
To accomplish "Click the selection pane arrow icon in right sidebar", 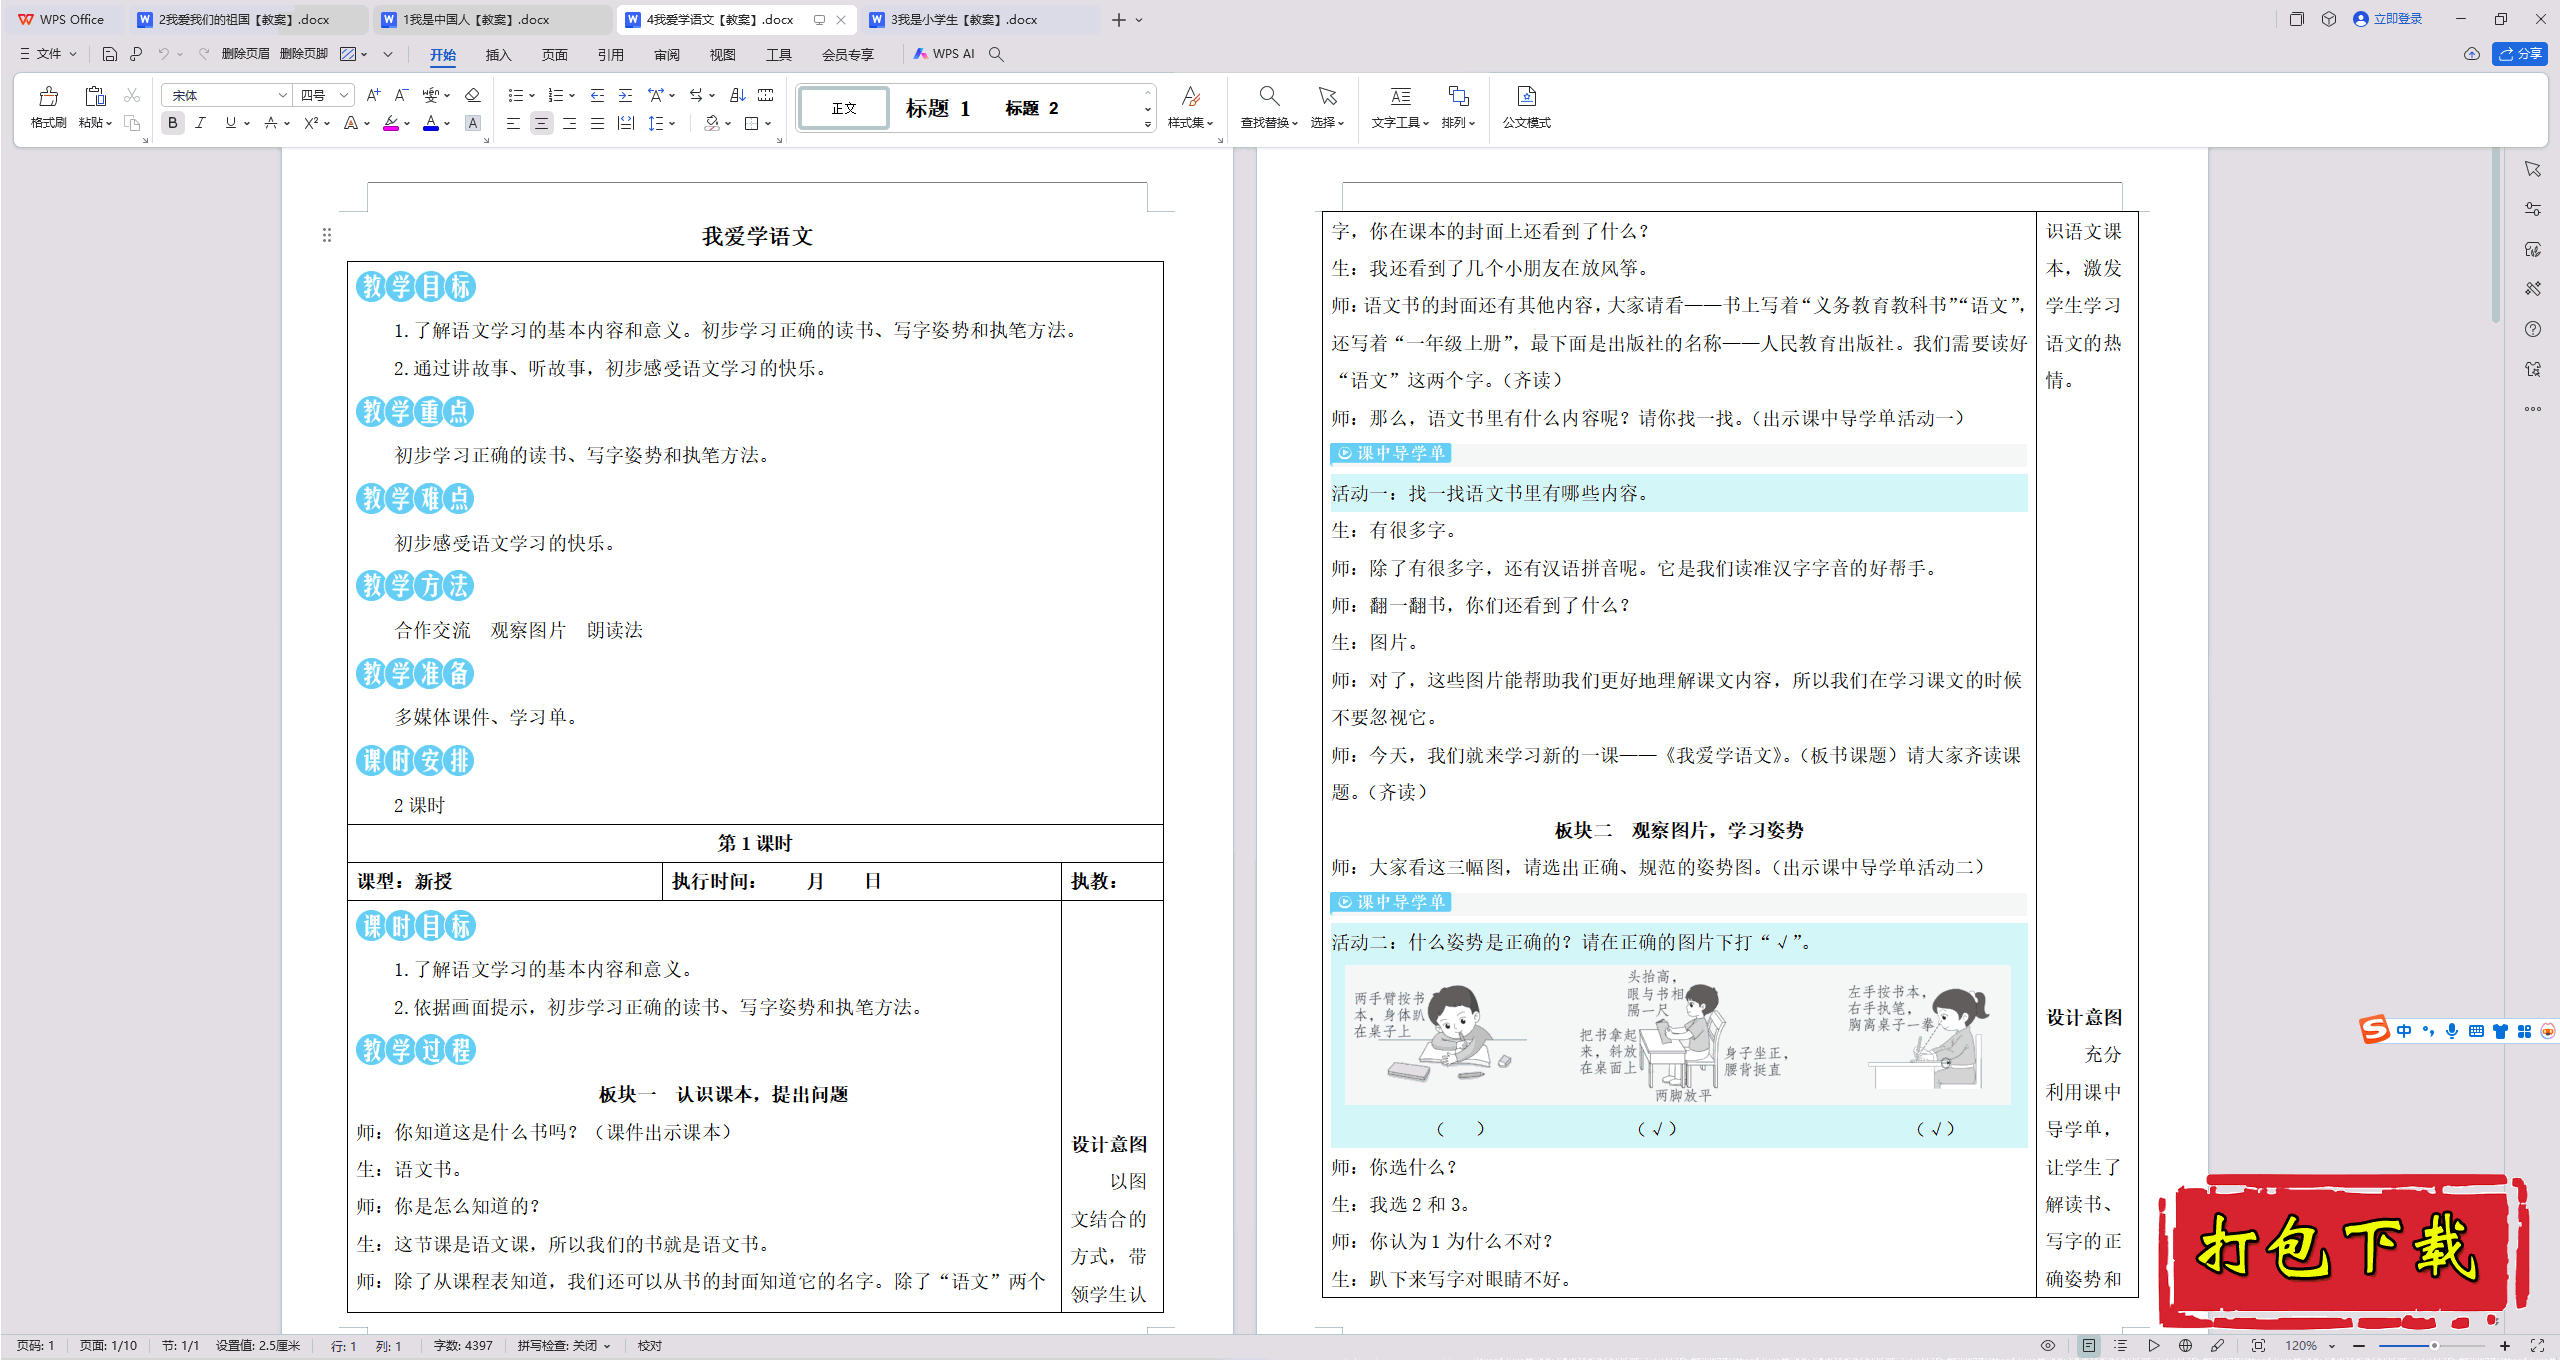I will pyautogui.click(x=2532, y=169).
